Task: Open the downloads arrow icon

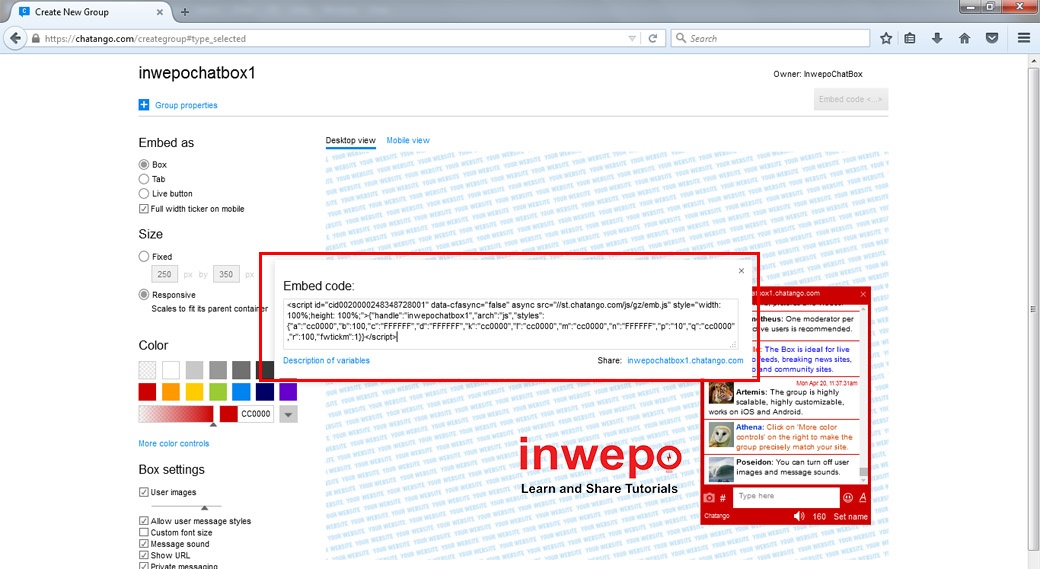Action: [937, 38]
